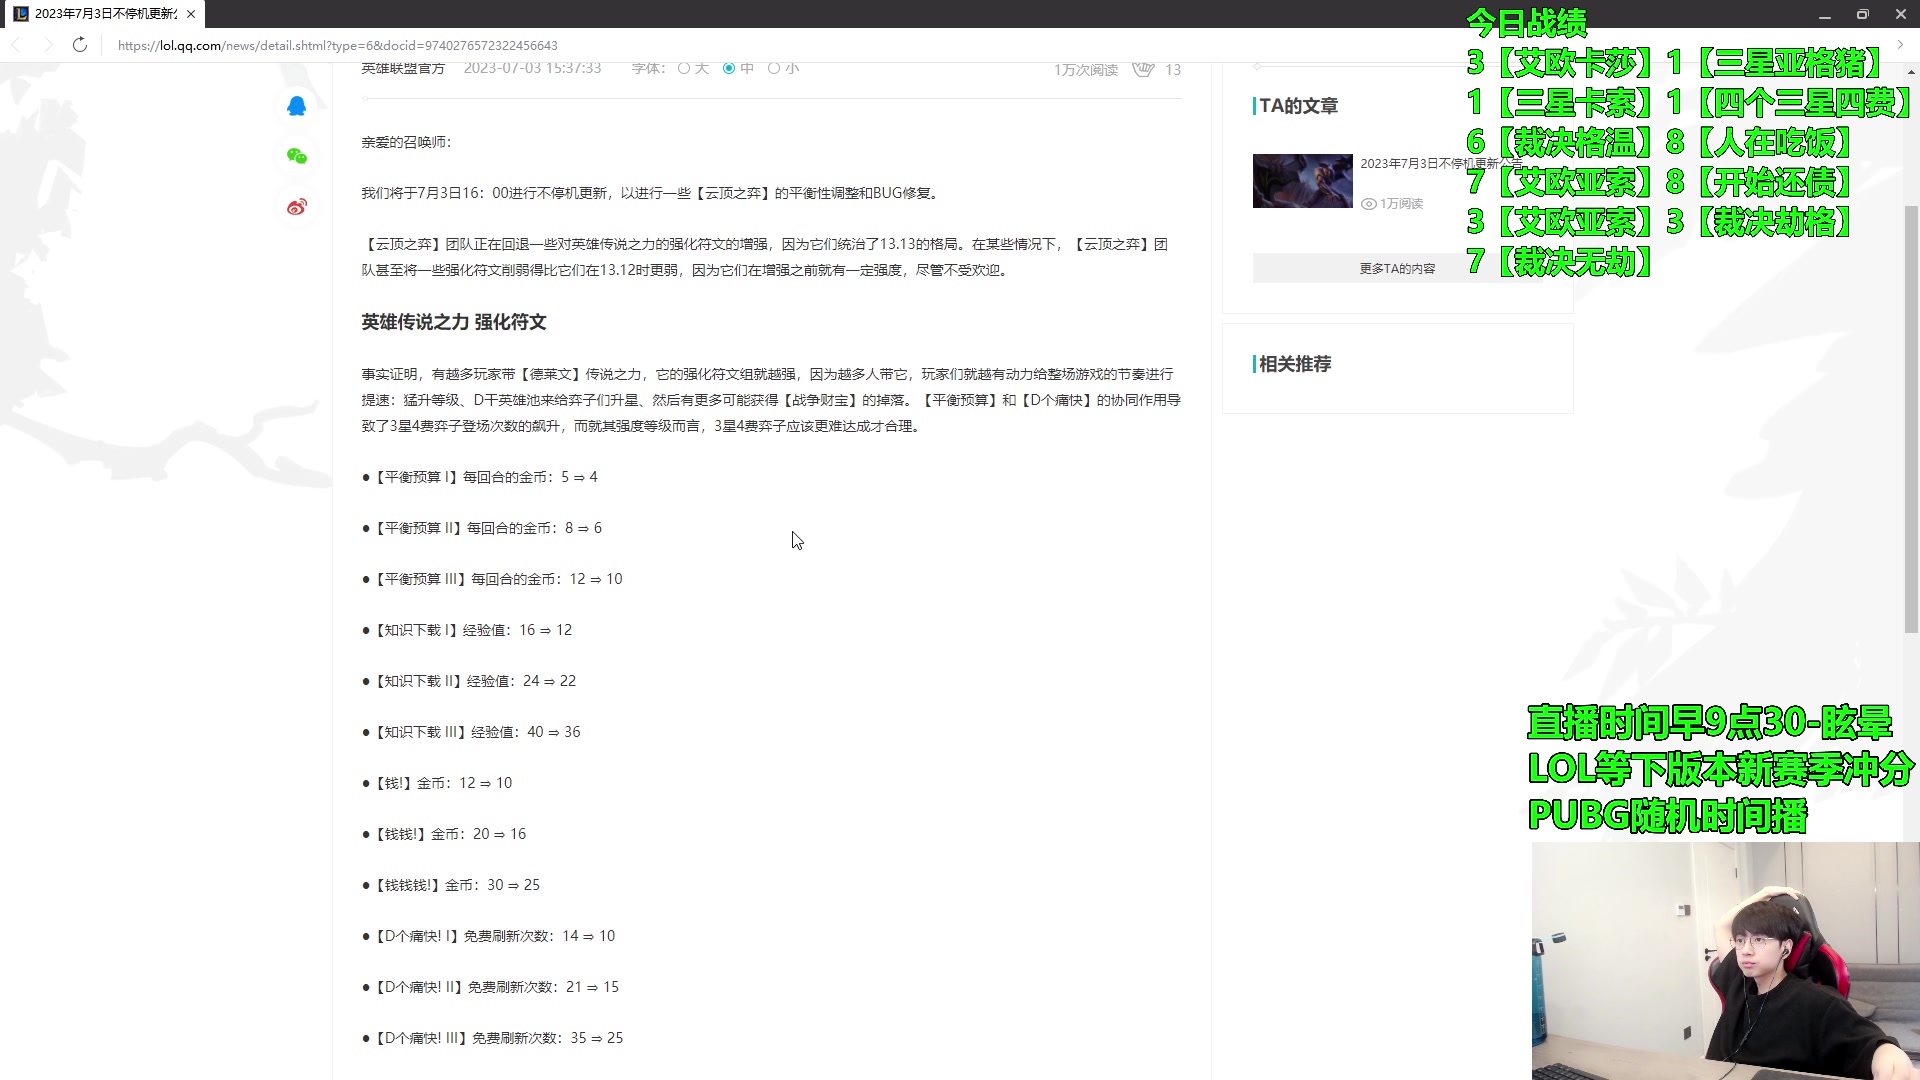The width and height of the screenshot is (1920, 1080).
Task: Click the 亲爱的召唤师 greeting text
Action: tap(406, 142)
